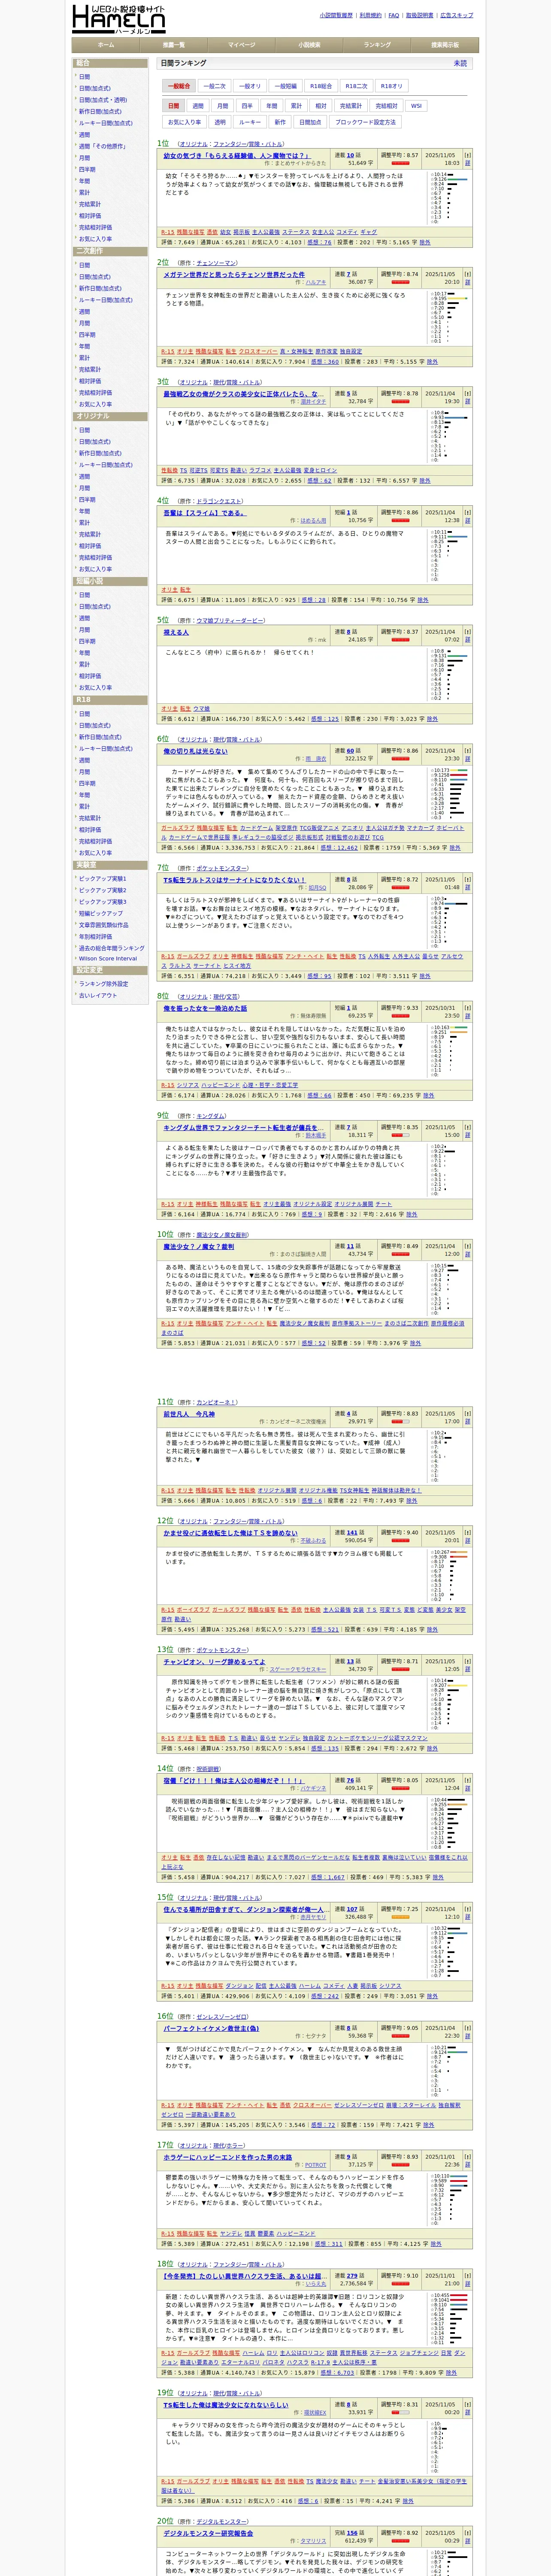Open novel 視える人
551x2576 pixels.
point(176,632)
